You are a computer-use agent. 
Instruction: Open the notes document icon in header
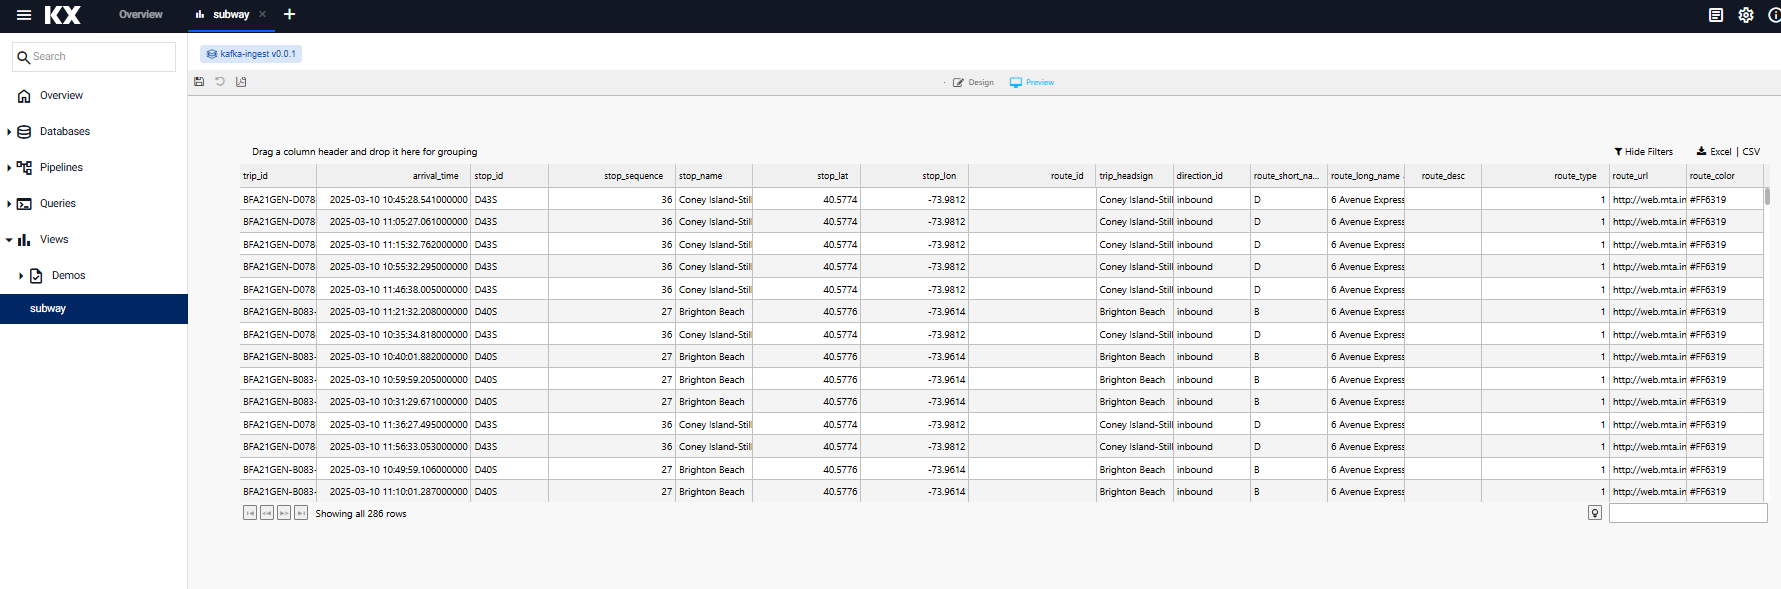click(x=1716, y=15)
